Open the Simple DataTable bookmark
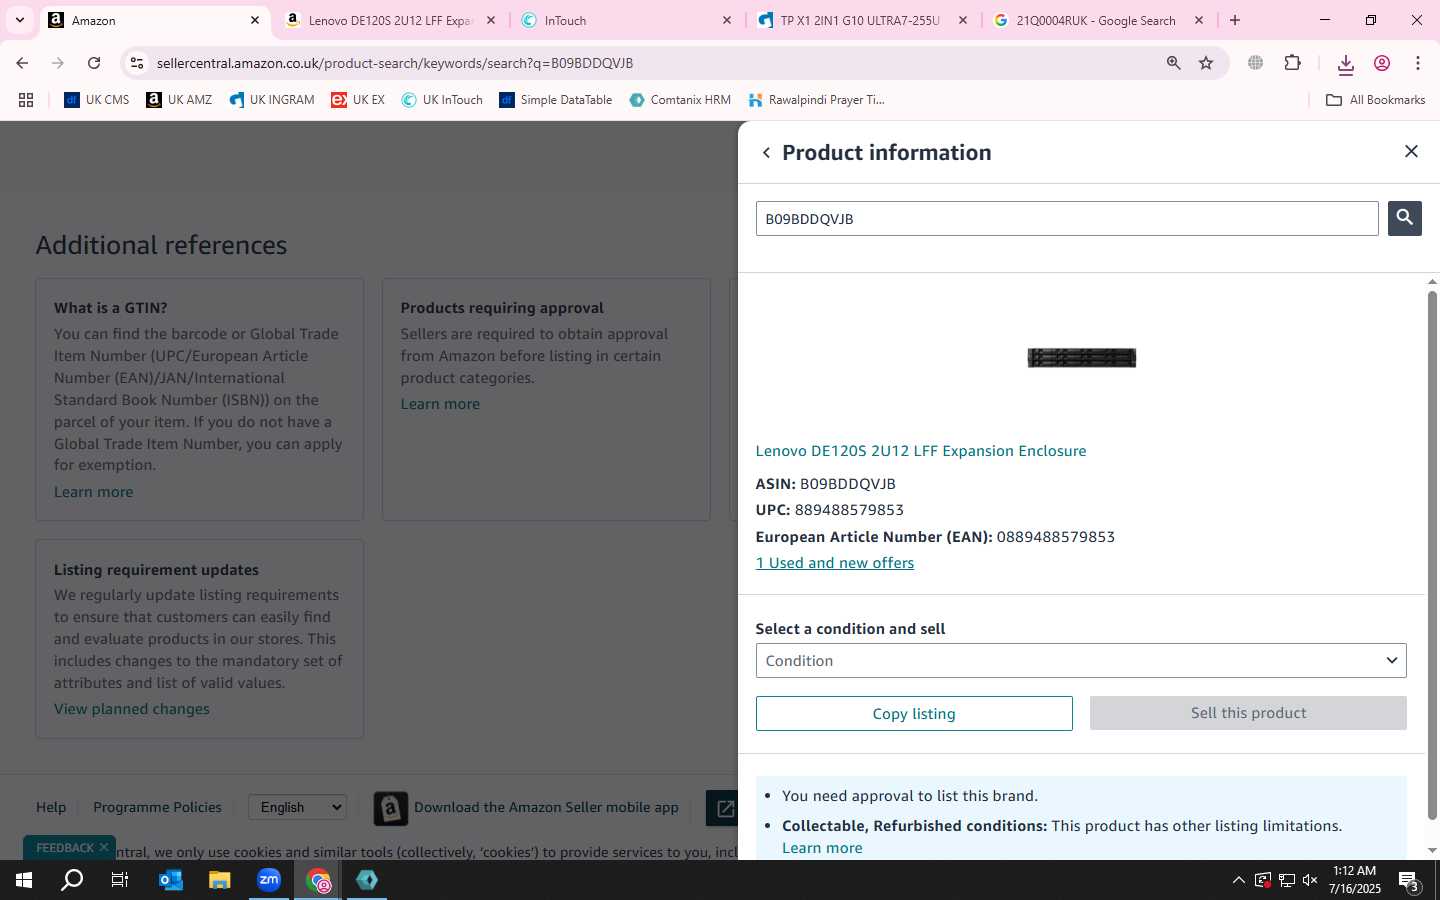Image resolution: width=1440 pixels, height=900 pixels. coord(556,100)
